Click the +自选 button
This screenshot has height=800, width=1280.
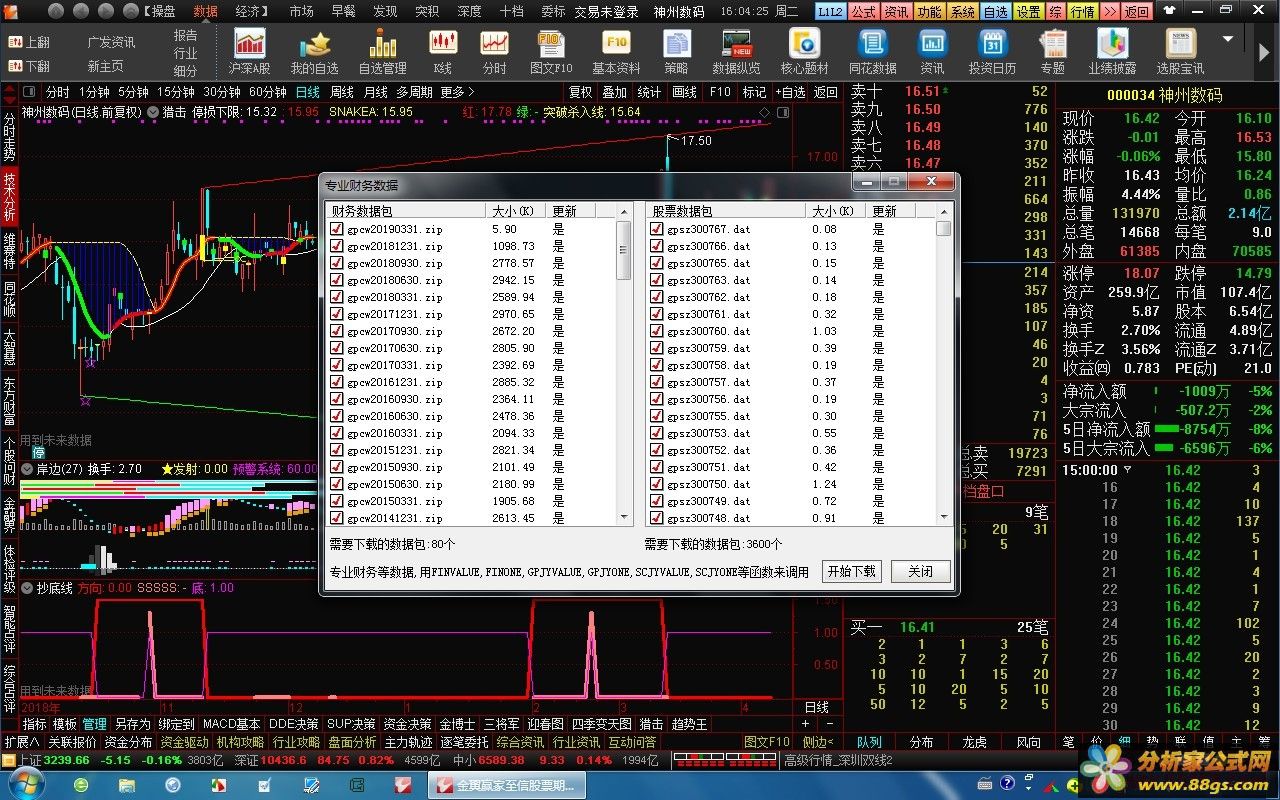[x=790, y=91]
